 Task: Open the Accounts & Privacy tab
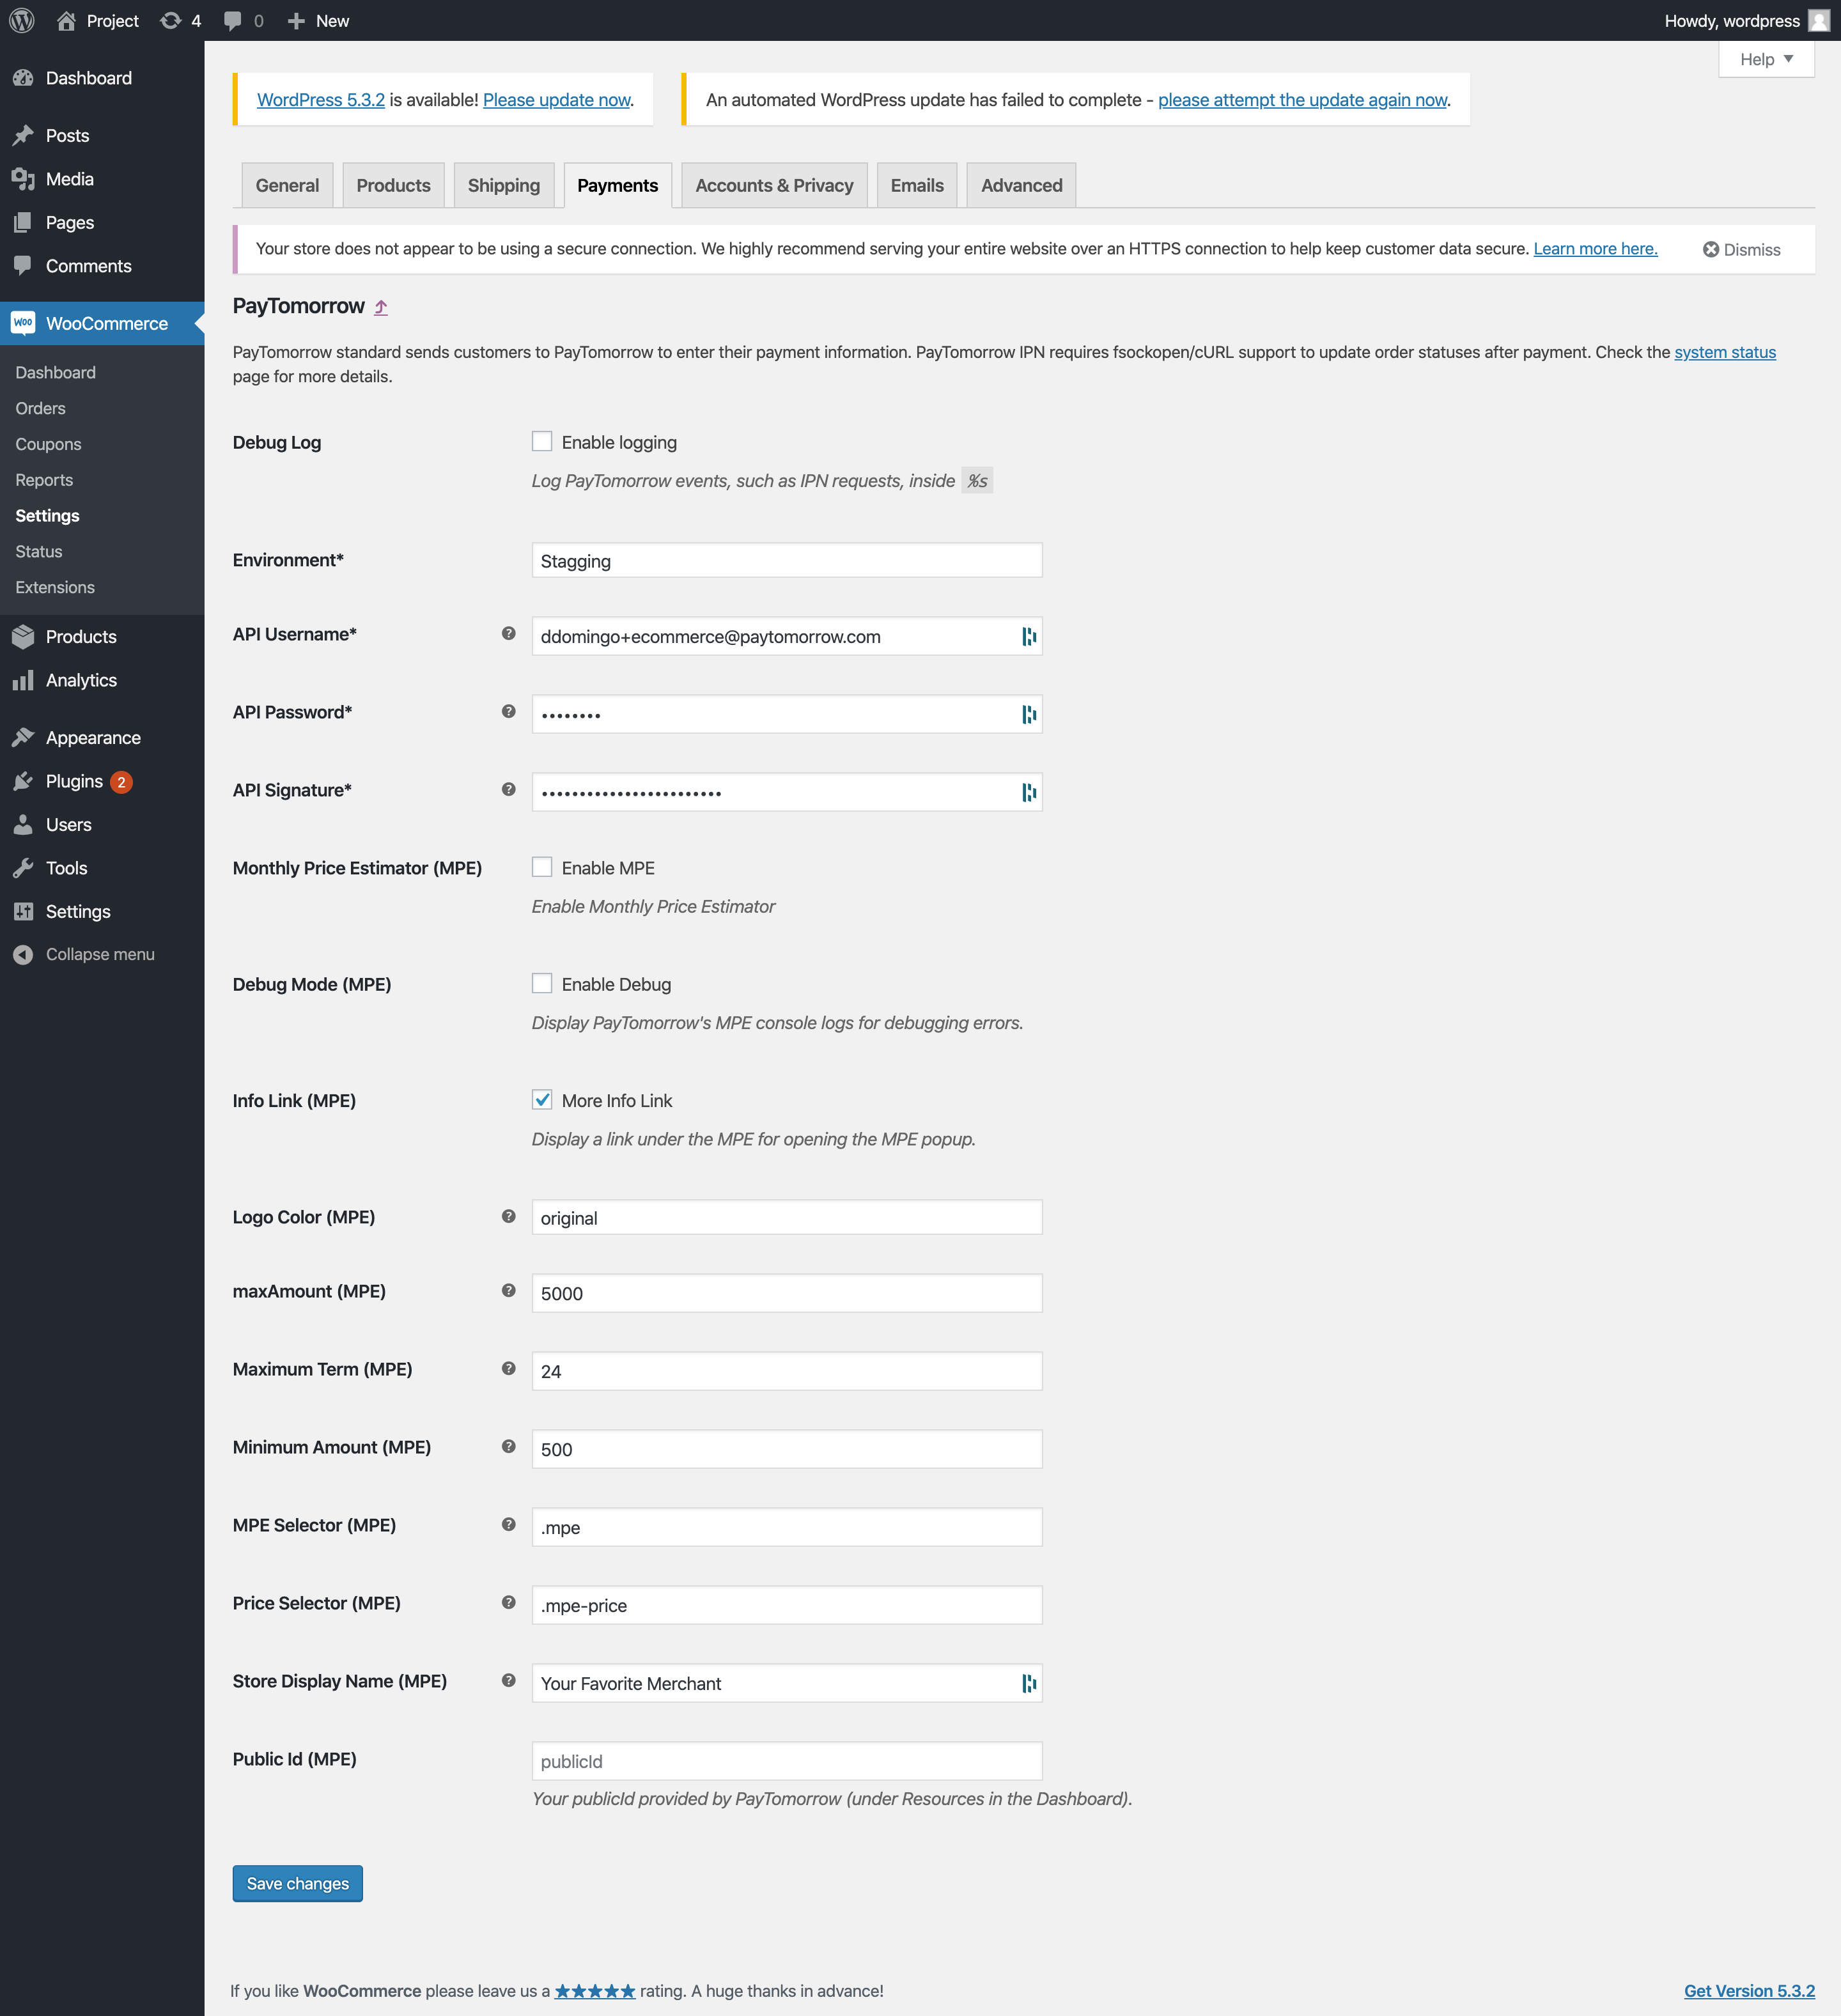coord(774,185)
